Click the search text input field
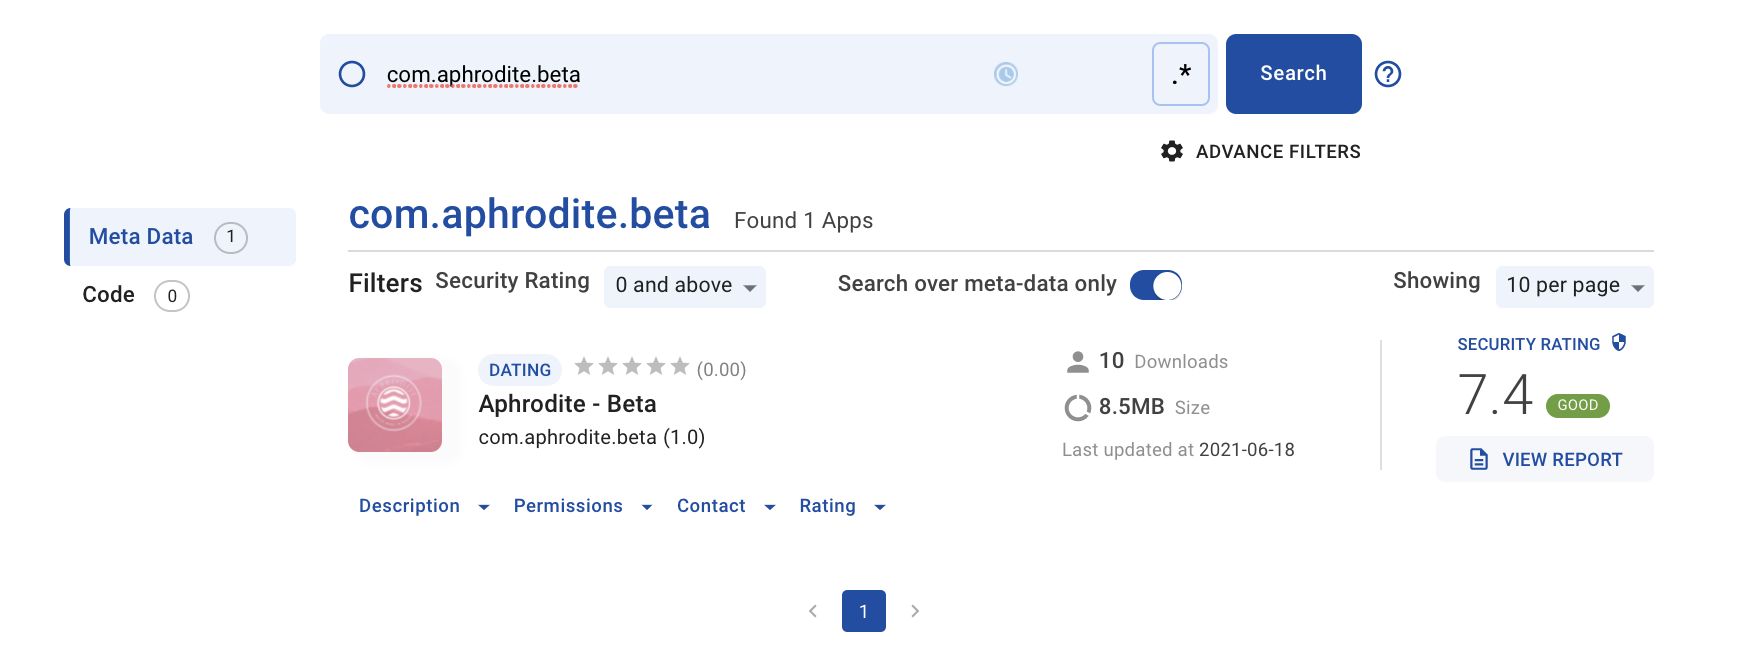Image resolution: width=1744 pixels, height=662 pixels. [680, 74]
